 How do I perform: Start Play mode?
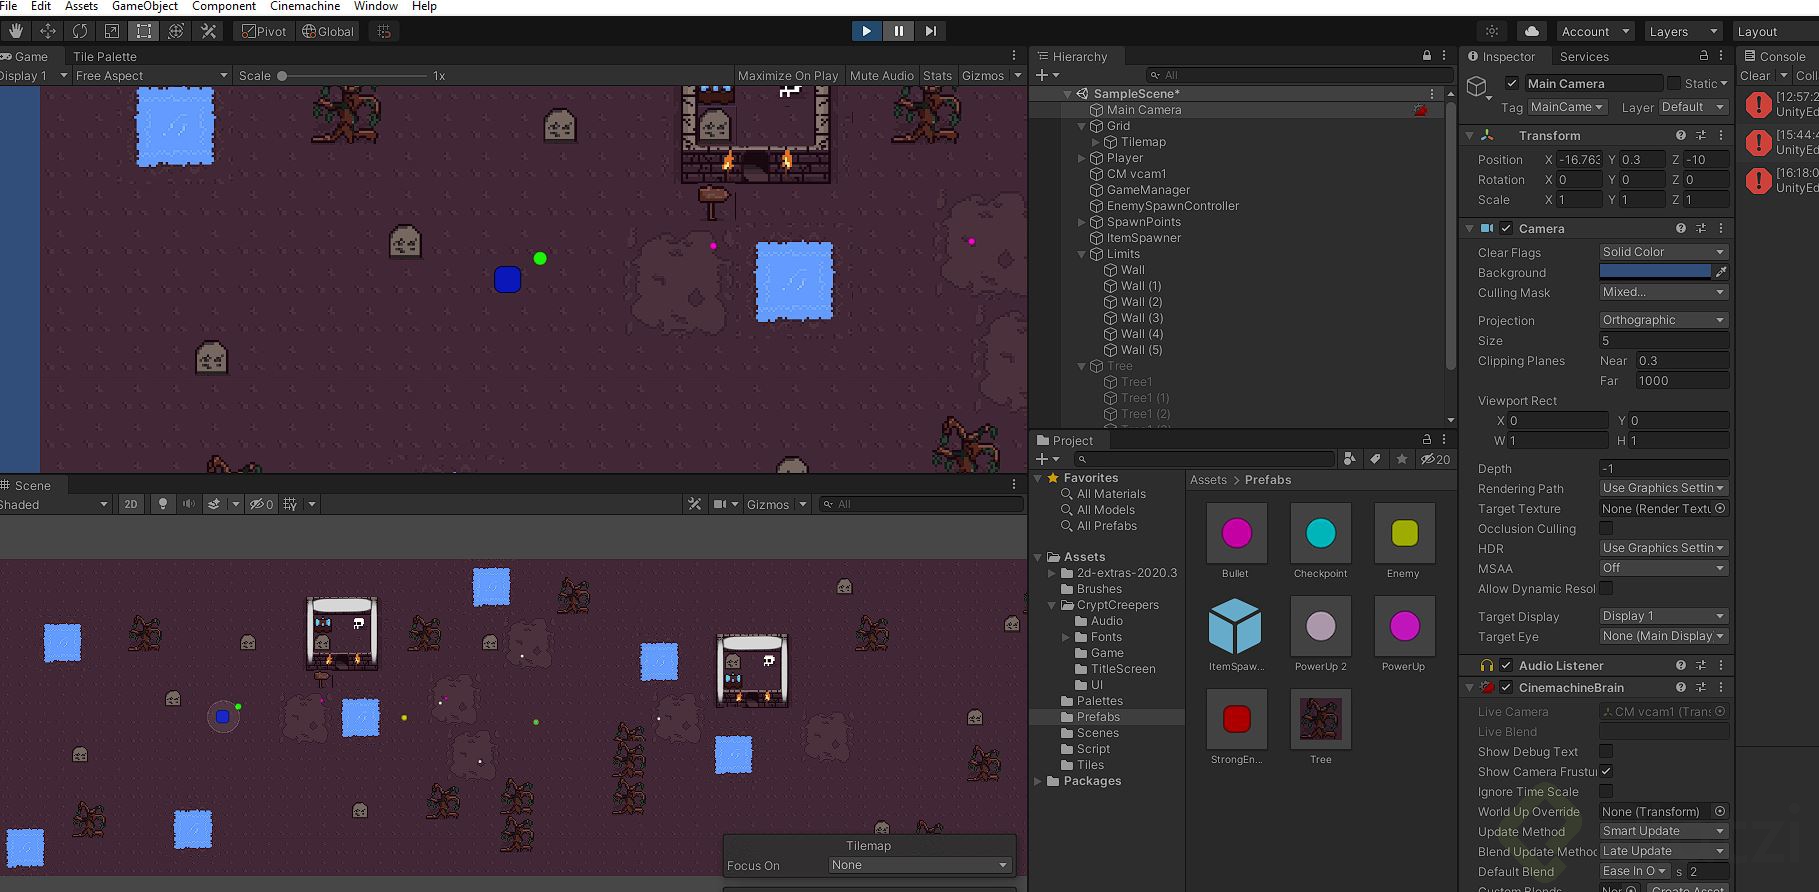point(866,31)
